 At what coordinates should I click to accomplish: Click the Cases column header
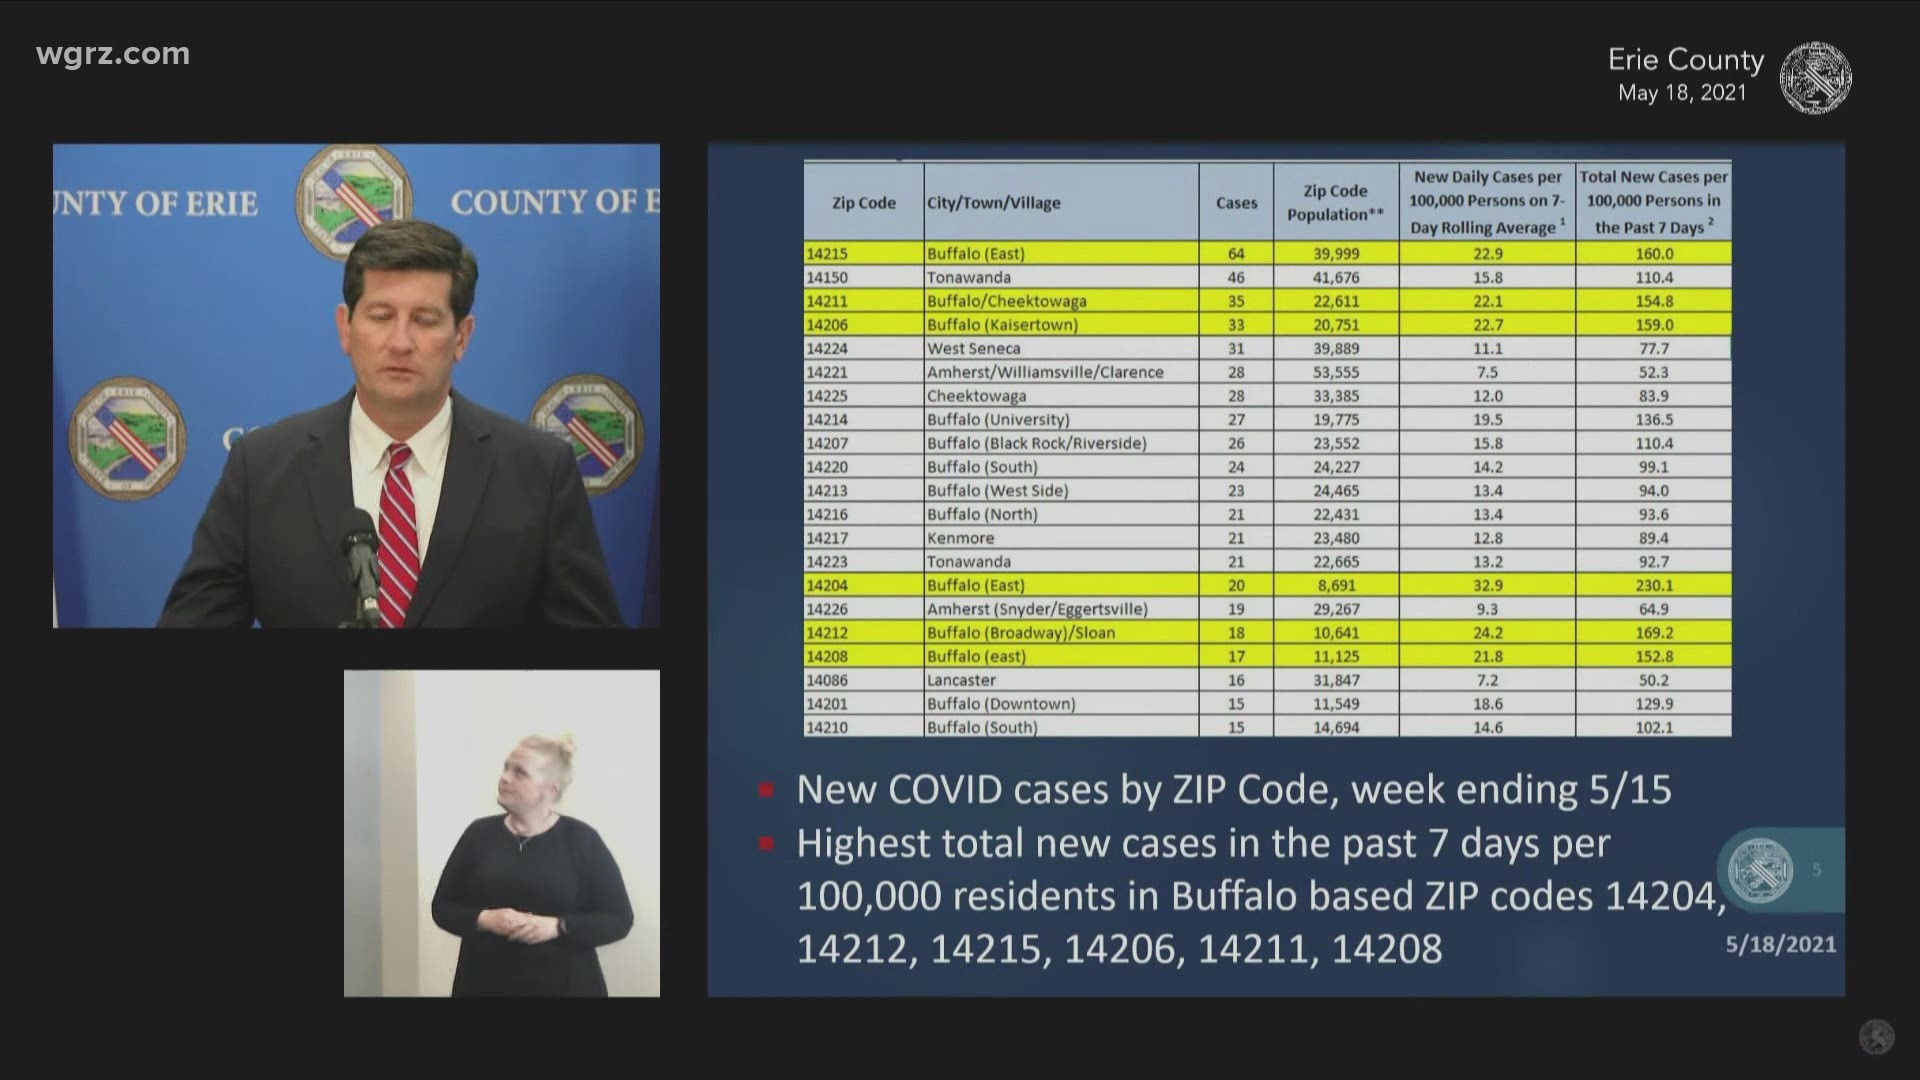[1236, 203]
